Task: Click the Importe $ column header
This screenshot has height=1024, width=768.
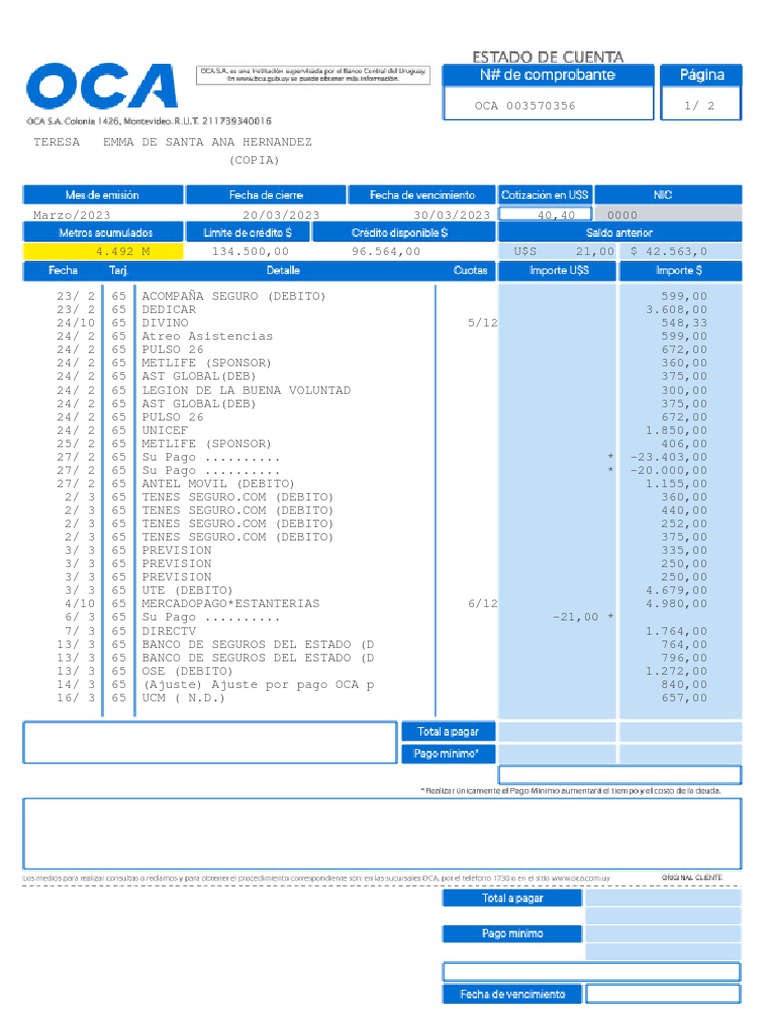Action: pos(679,270)
